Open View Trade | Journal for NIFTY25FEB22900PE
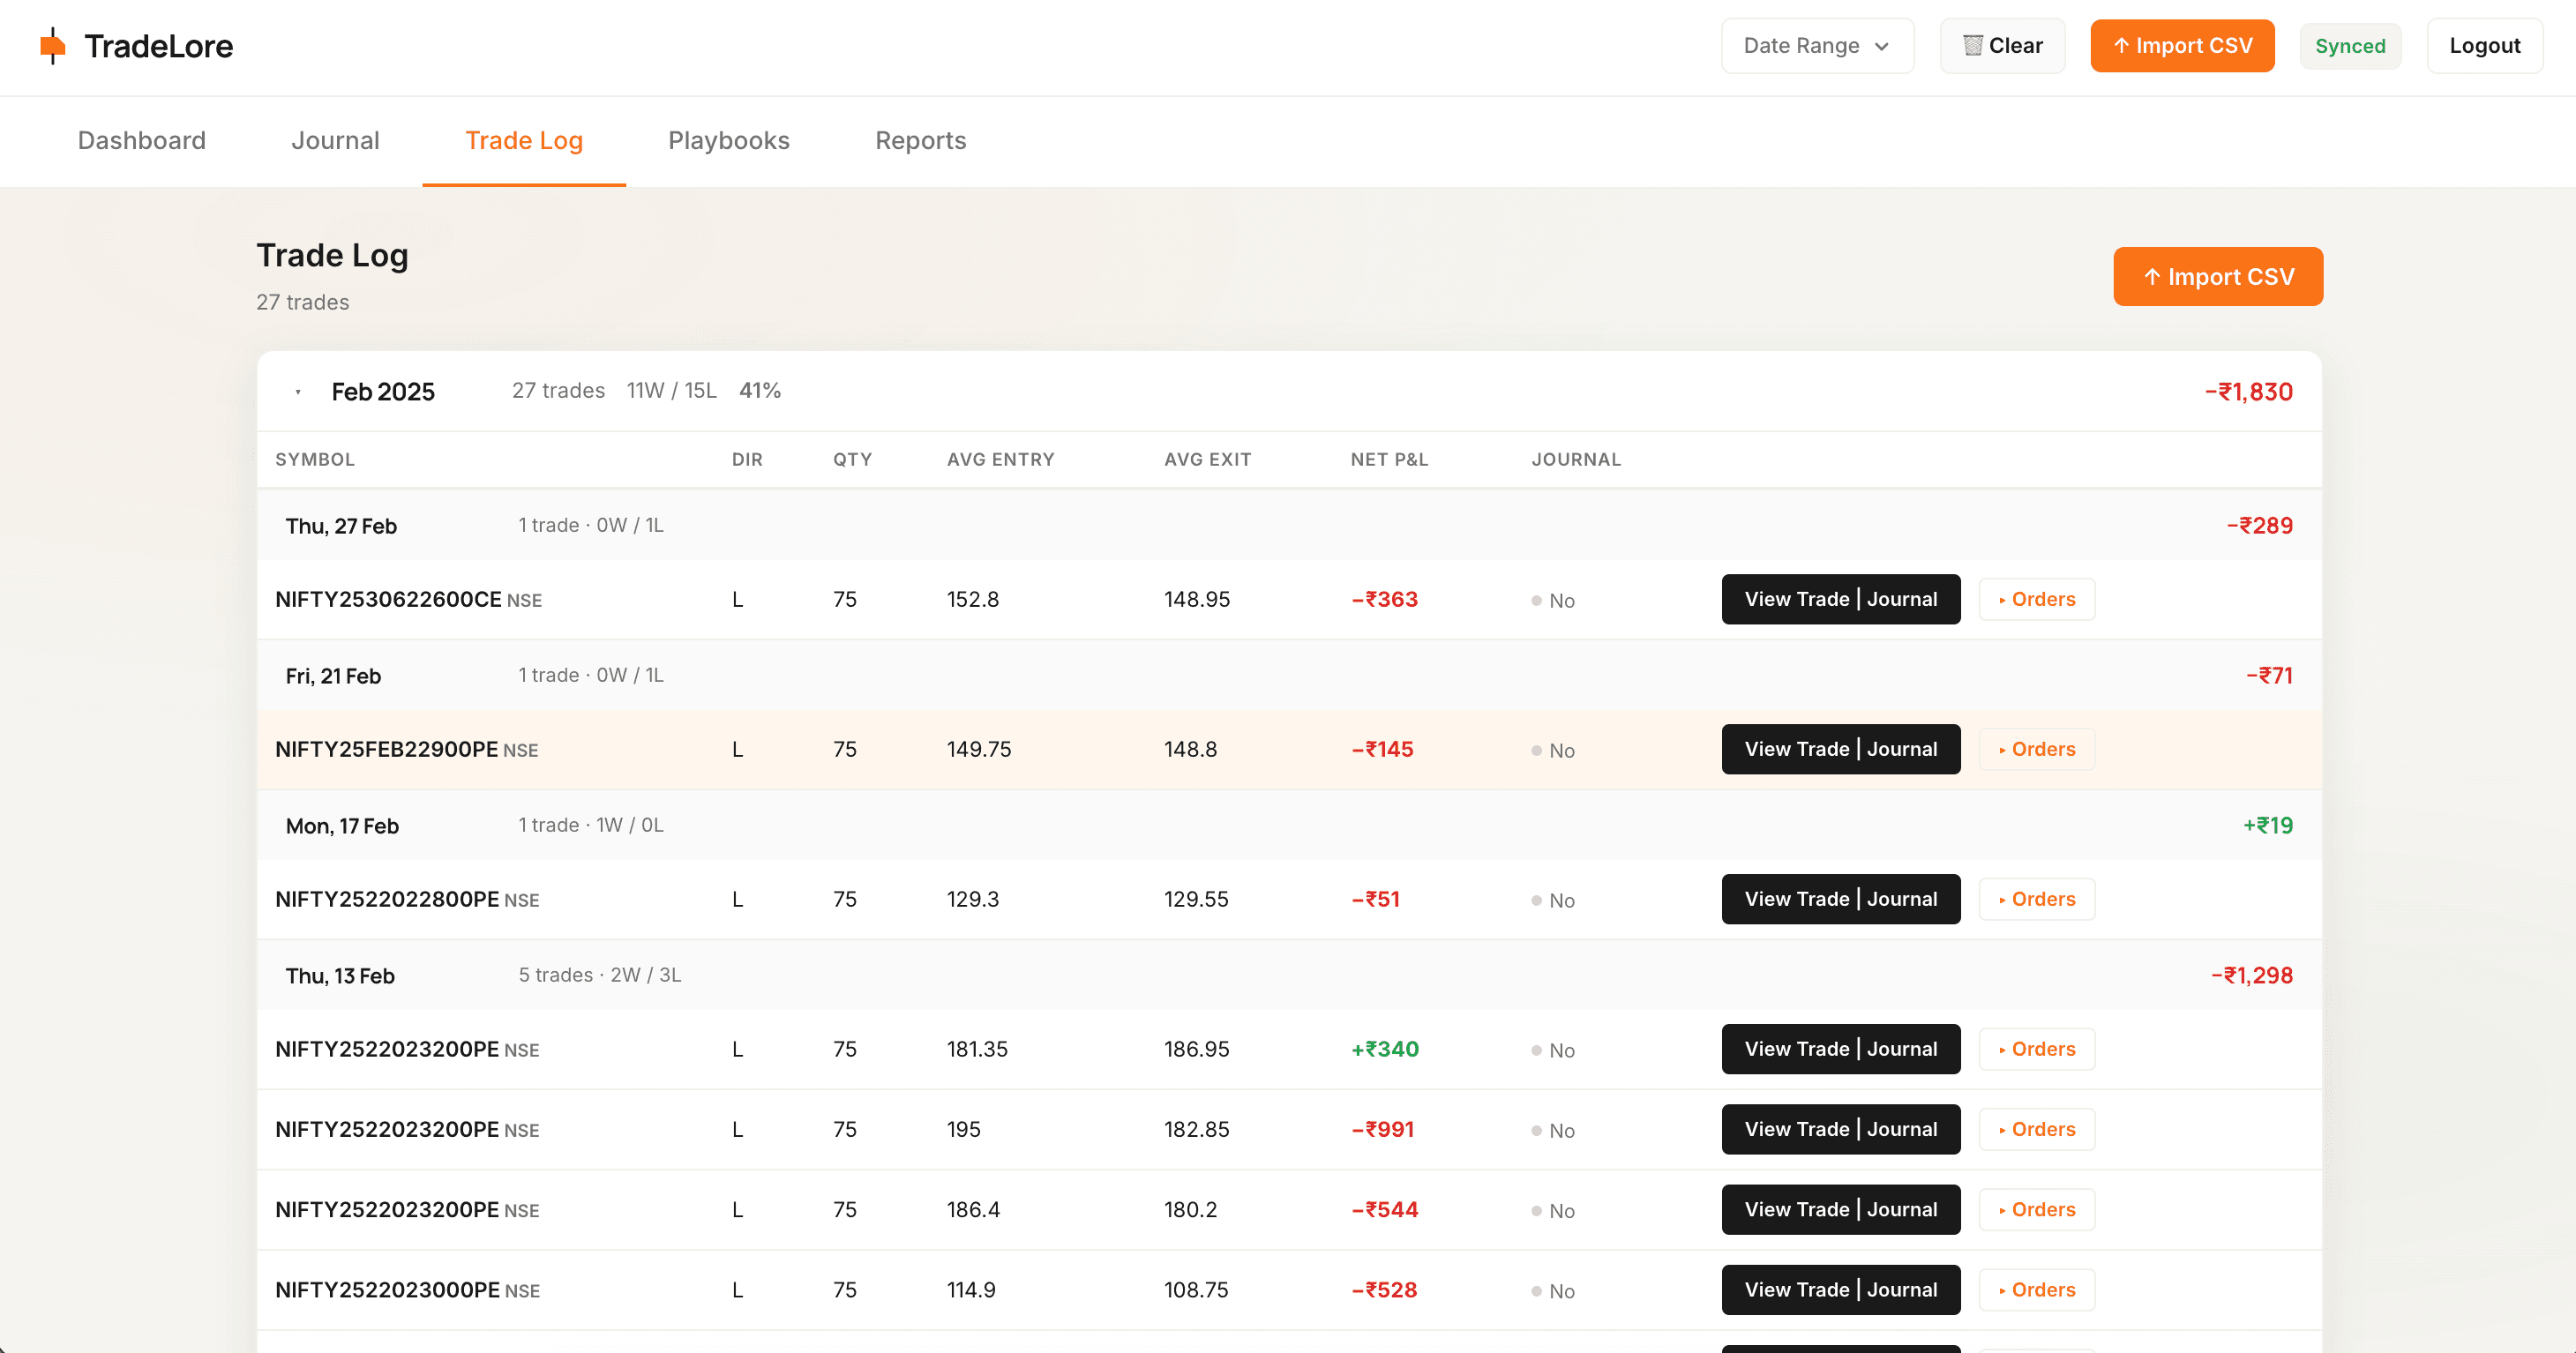Image resolution: width=2576 pixels, height=1353 pixels. pos(1840,749)
